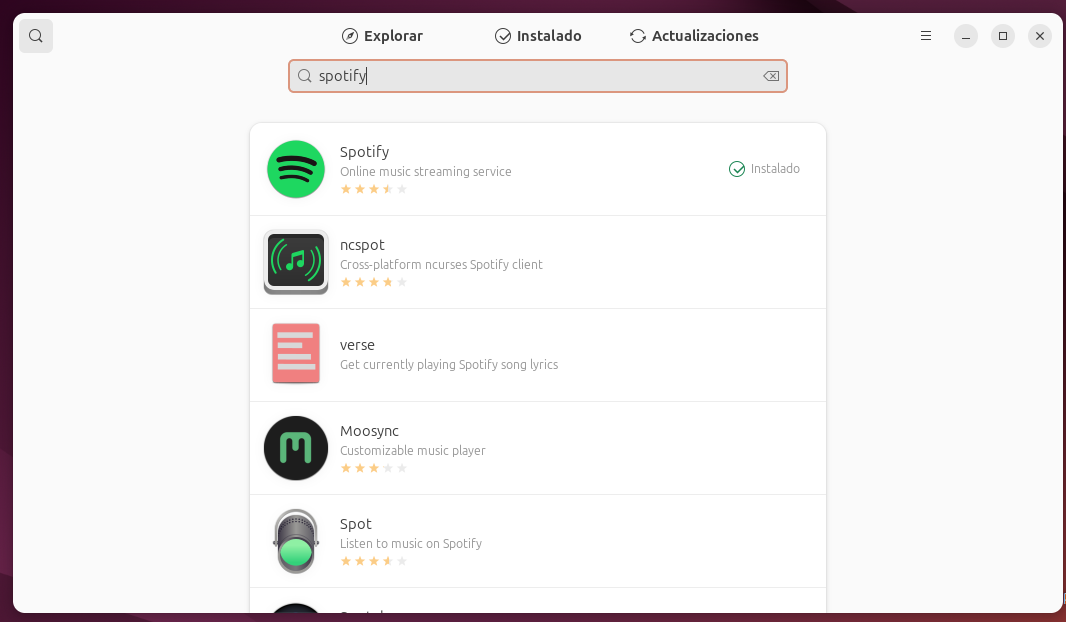The width and height of the screenshot is (1066, 622).
Task: Select the Spot result title
Action: [x=356, y=524]
